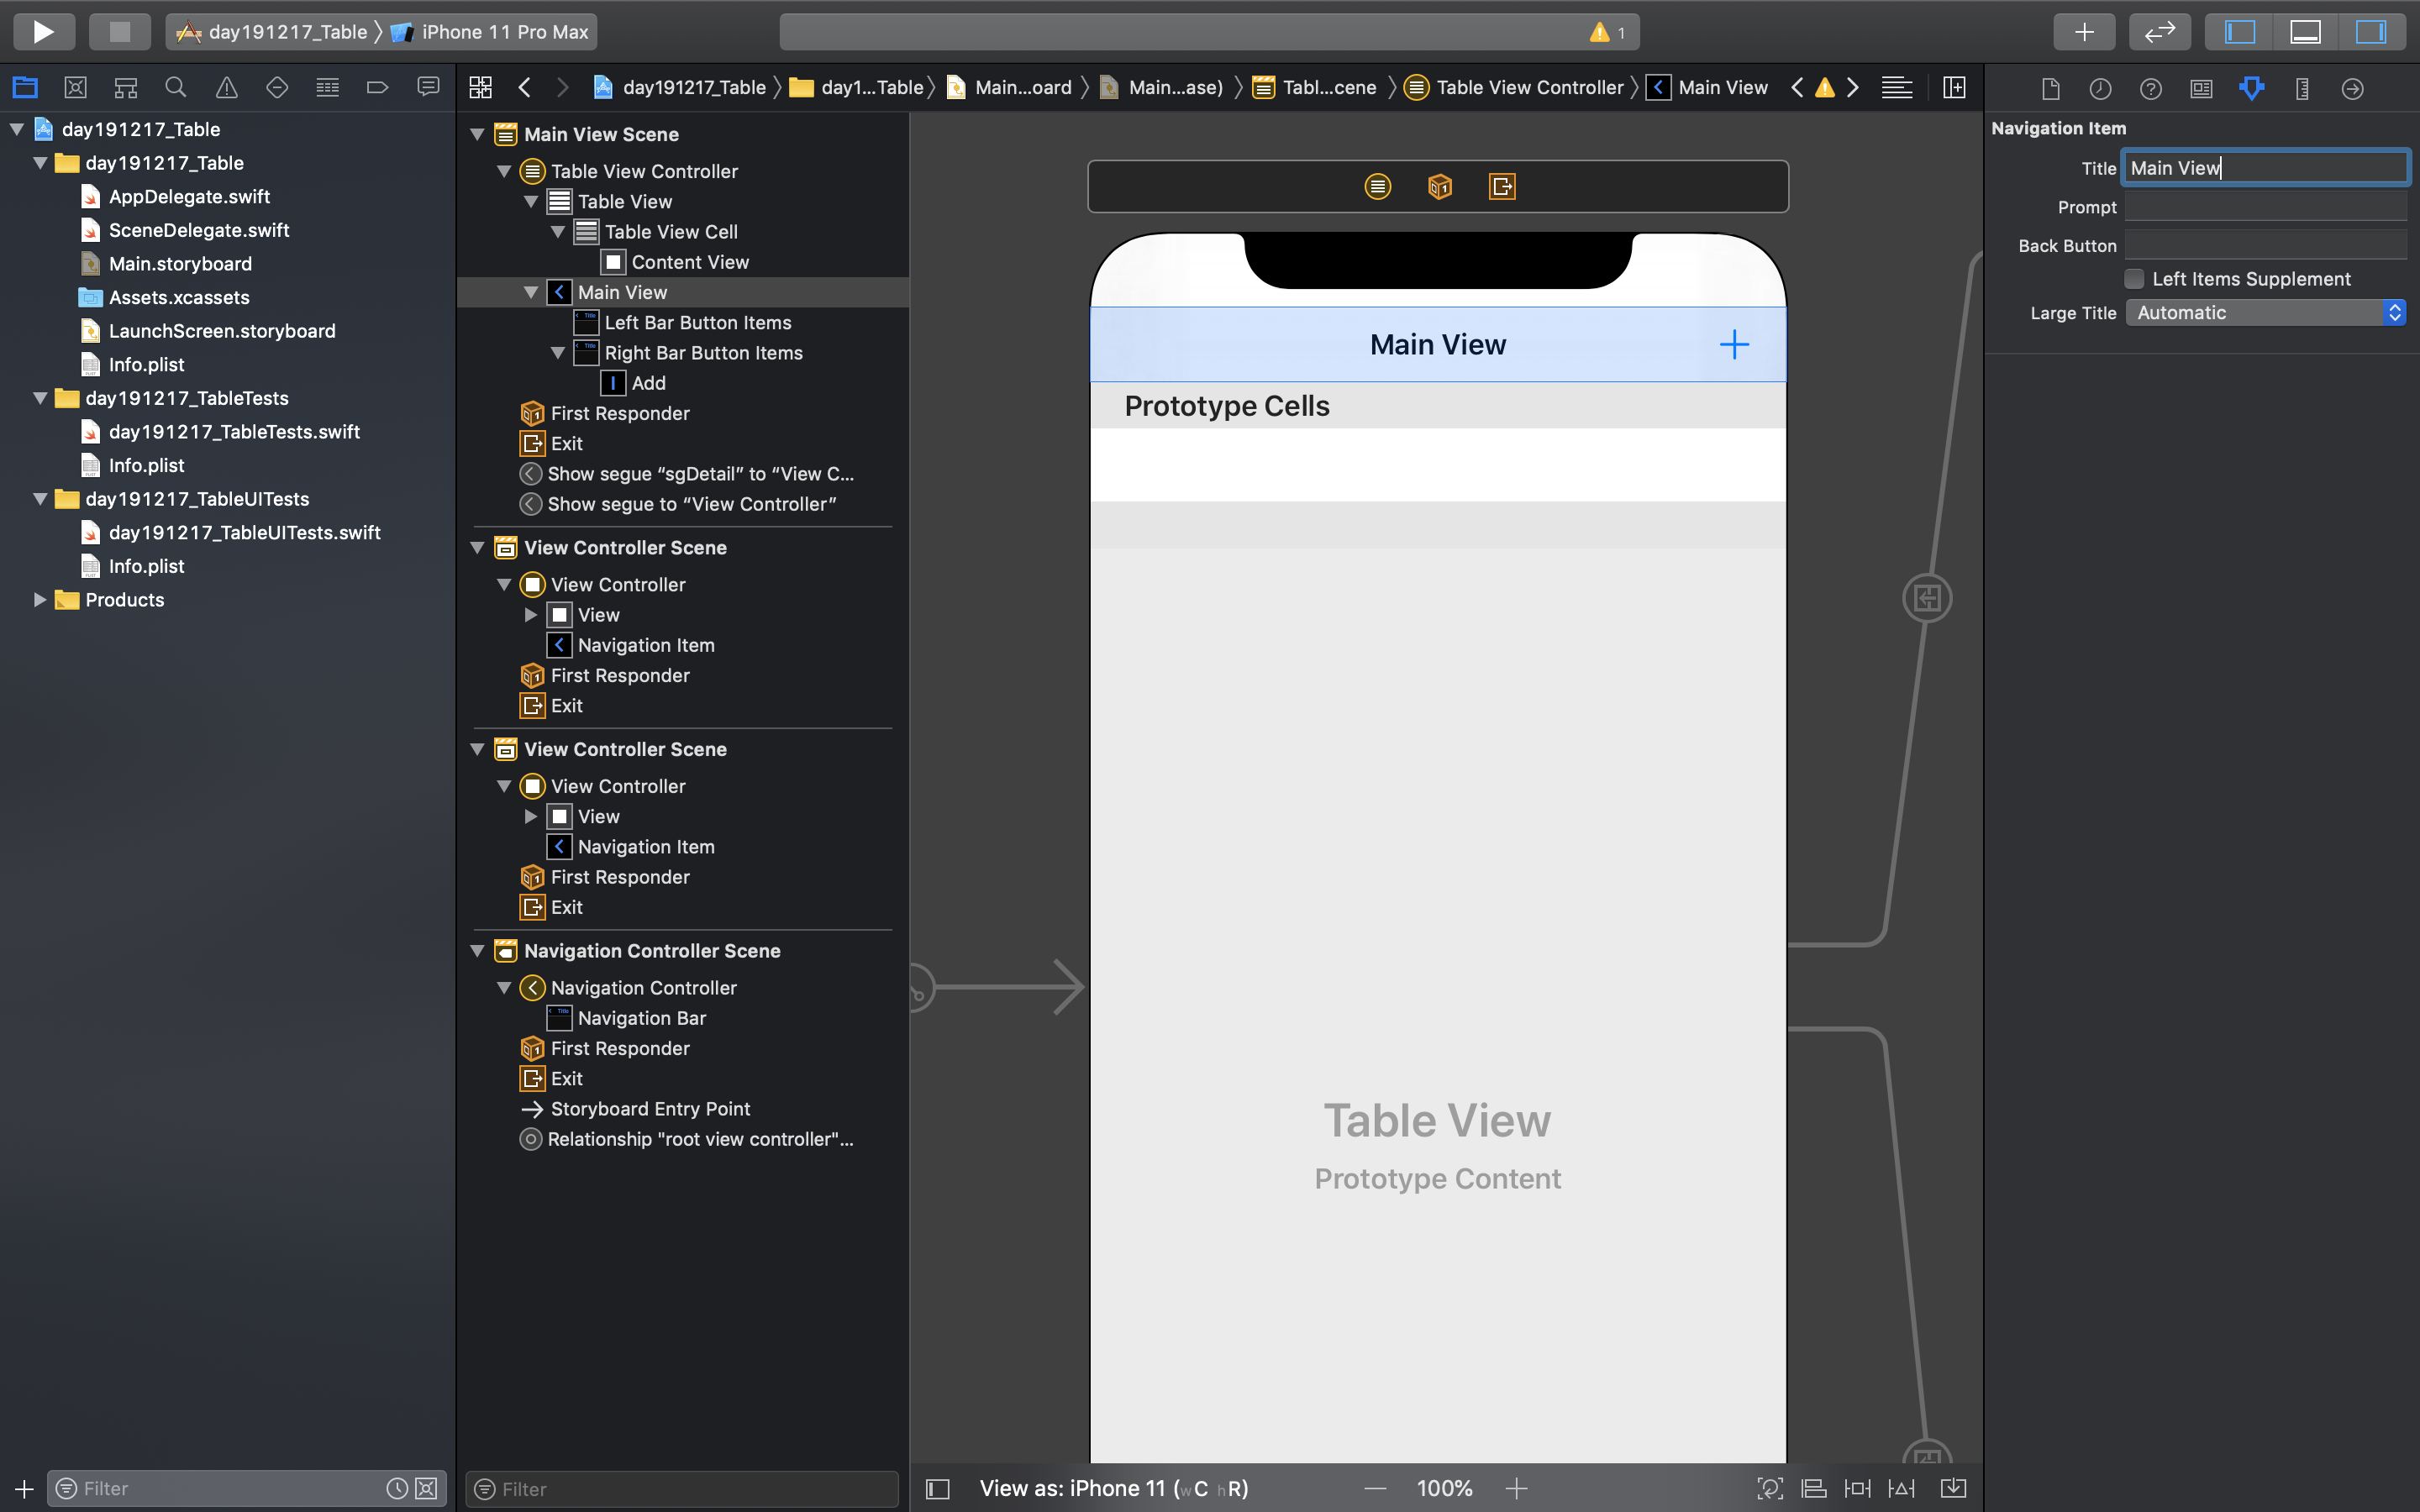The image size is (2420, 1512).
Task: Open the Connections inspector arrow icon
Action: pos(2352,89)
